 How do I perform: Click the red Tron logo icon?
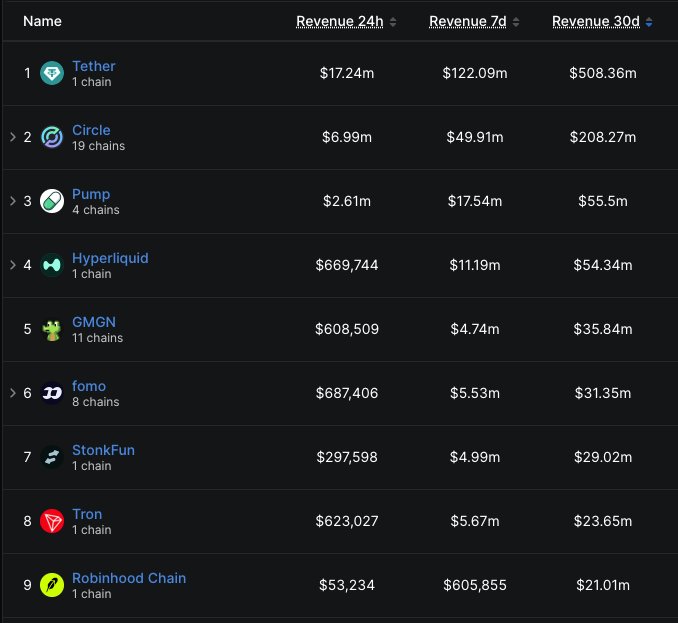52,521
